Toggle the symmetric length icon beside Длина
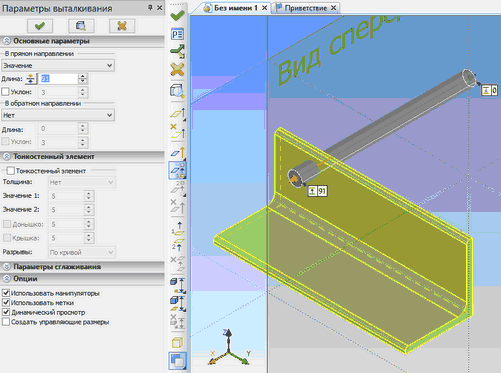 (31, 79)
